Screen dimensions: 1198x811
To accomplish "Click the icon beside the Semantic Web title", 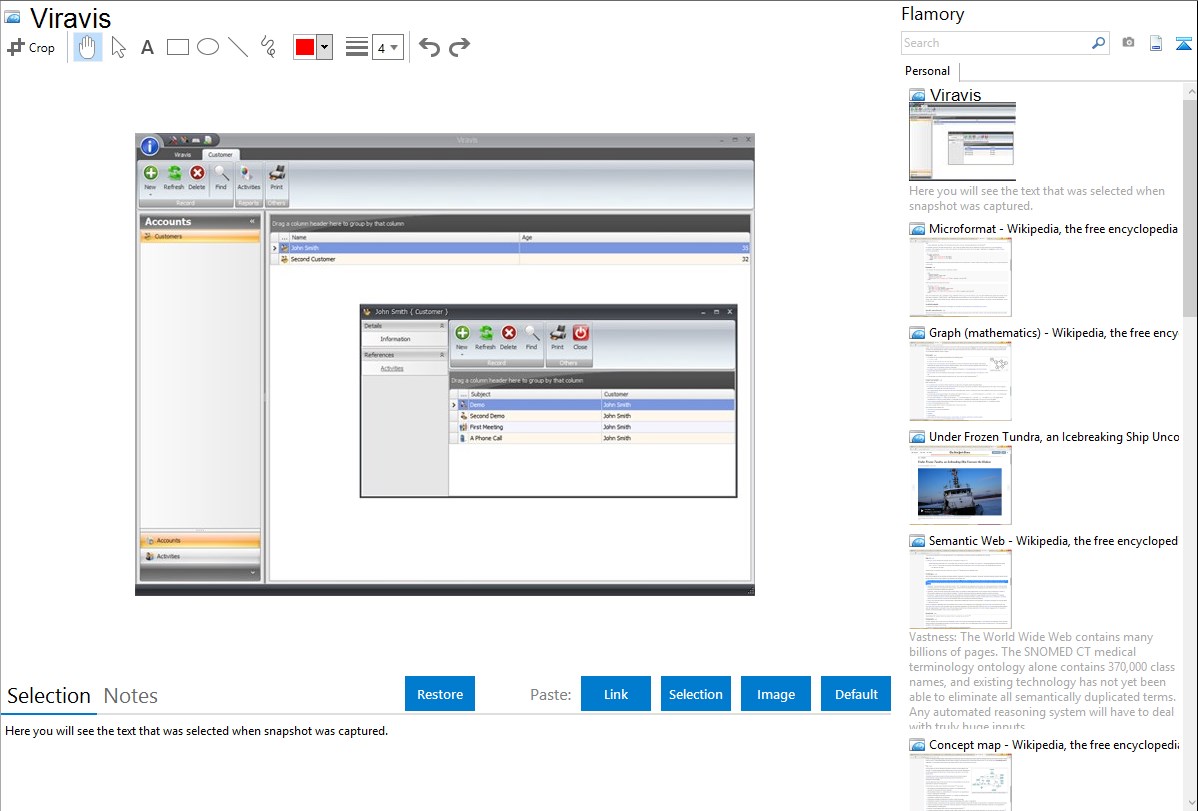I will tap(918, 541).
